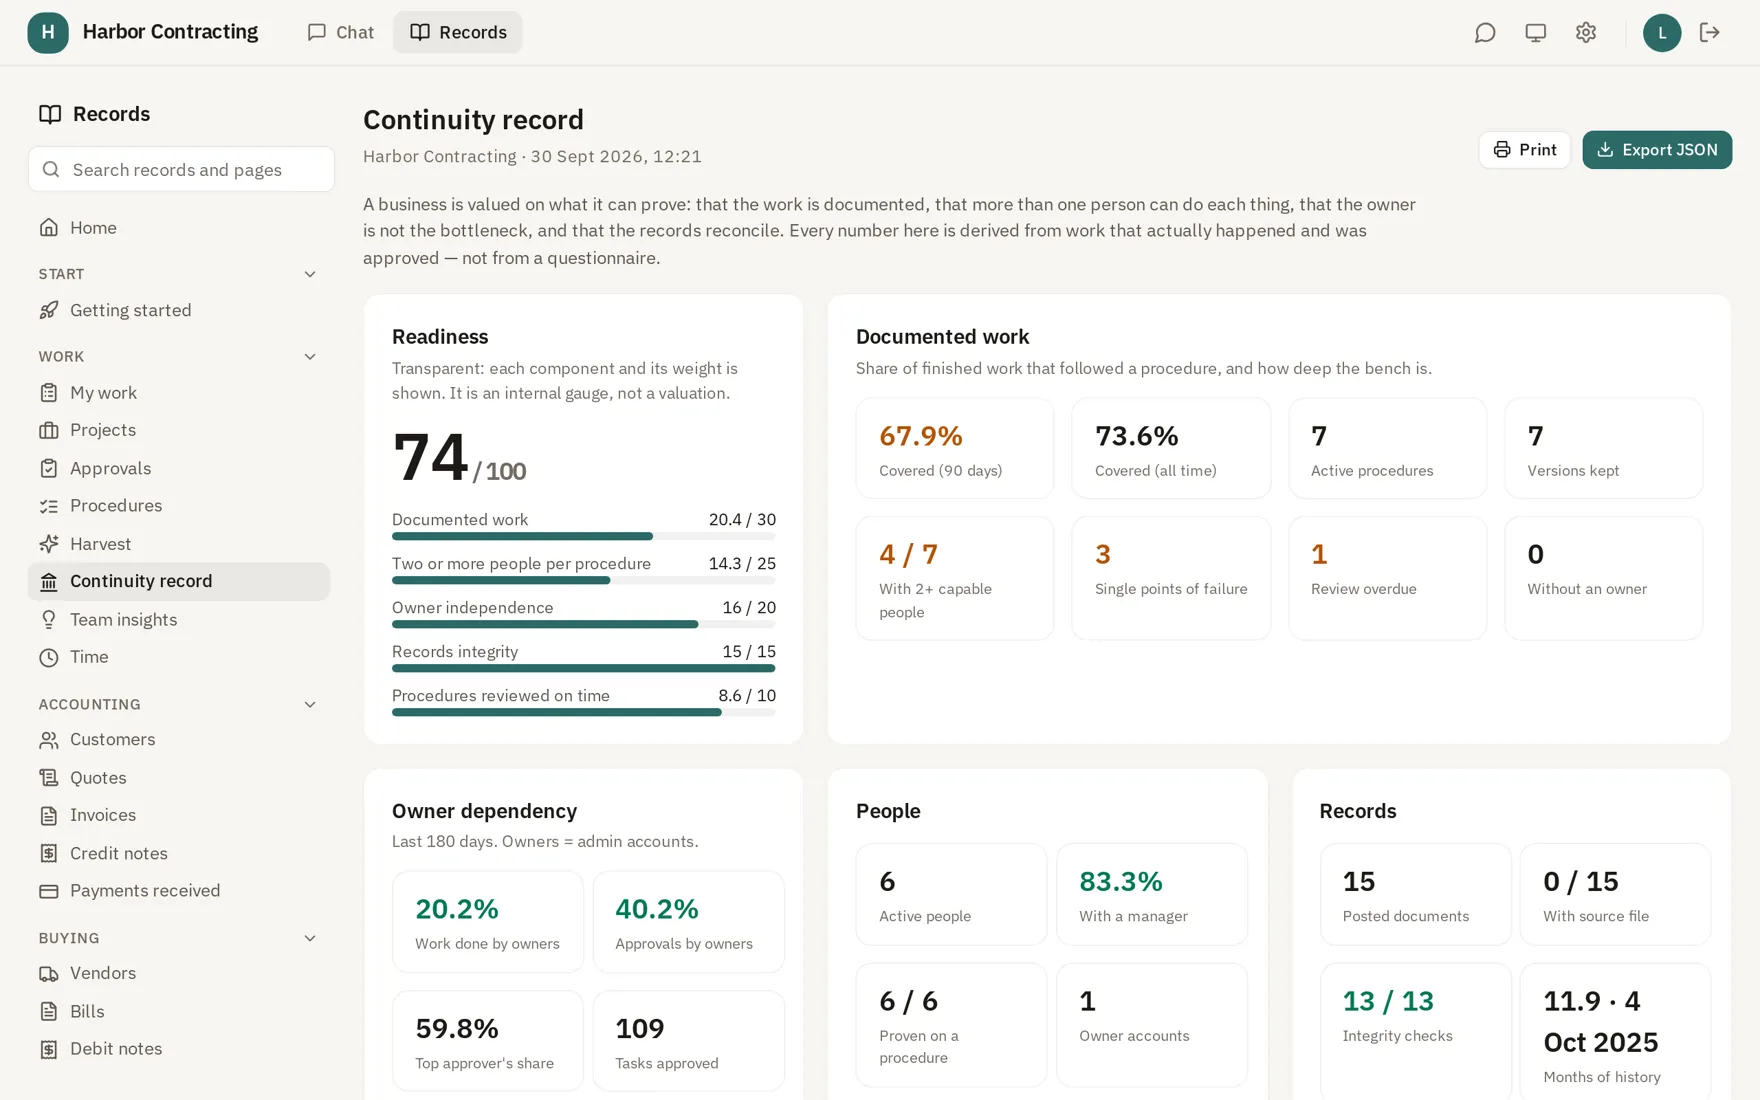The height and width of the screenshot is (1100, 1760).
Task: Open the chat bubble icon in the header
Action: 1485,33
